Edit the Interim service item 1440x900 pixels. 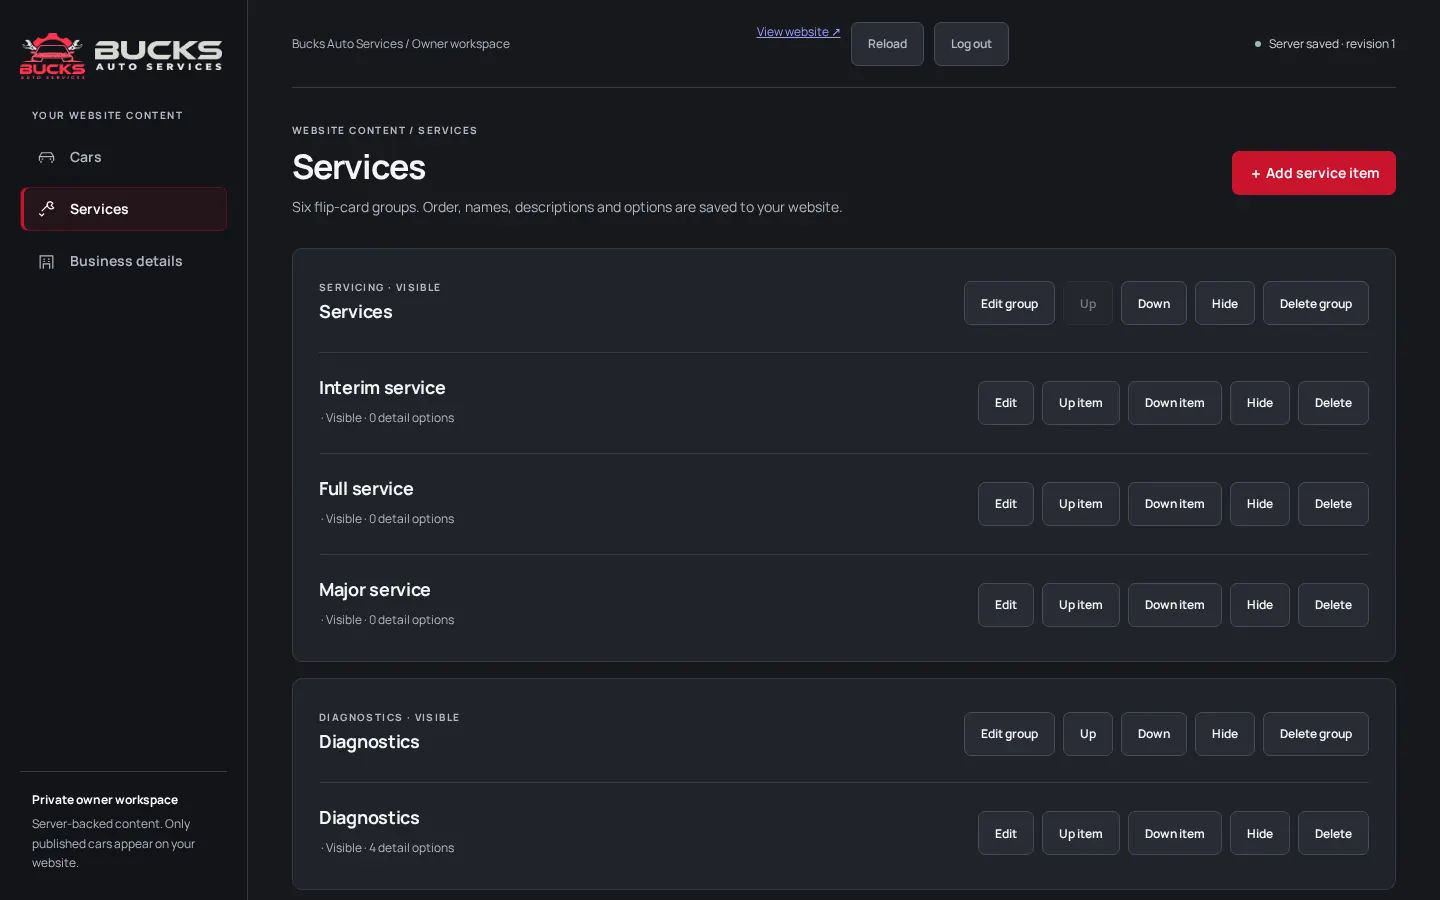click(1006, 403)
